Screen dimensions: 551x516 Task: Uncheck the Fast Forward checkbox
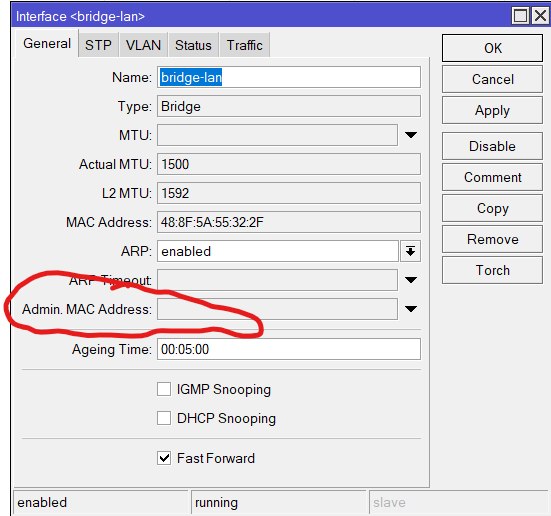[x=164, y=458]
